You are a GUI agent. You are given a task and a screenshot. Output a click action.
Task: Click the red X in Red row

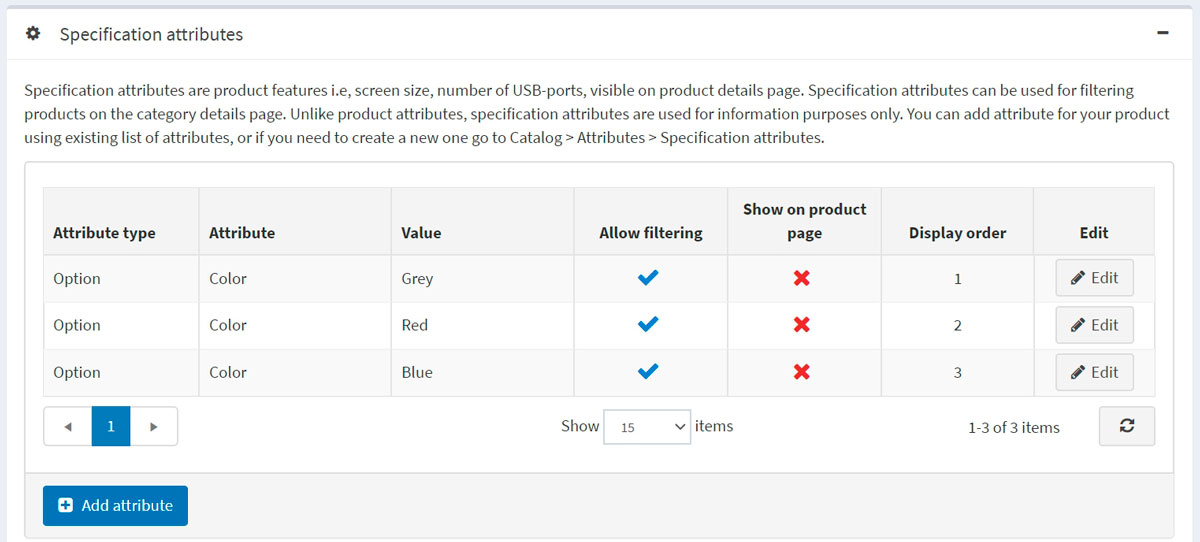coord(802,325)
